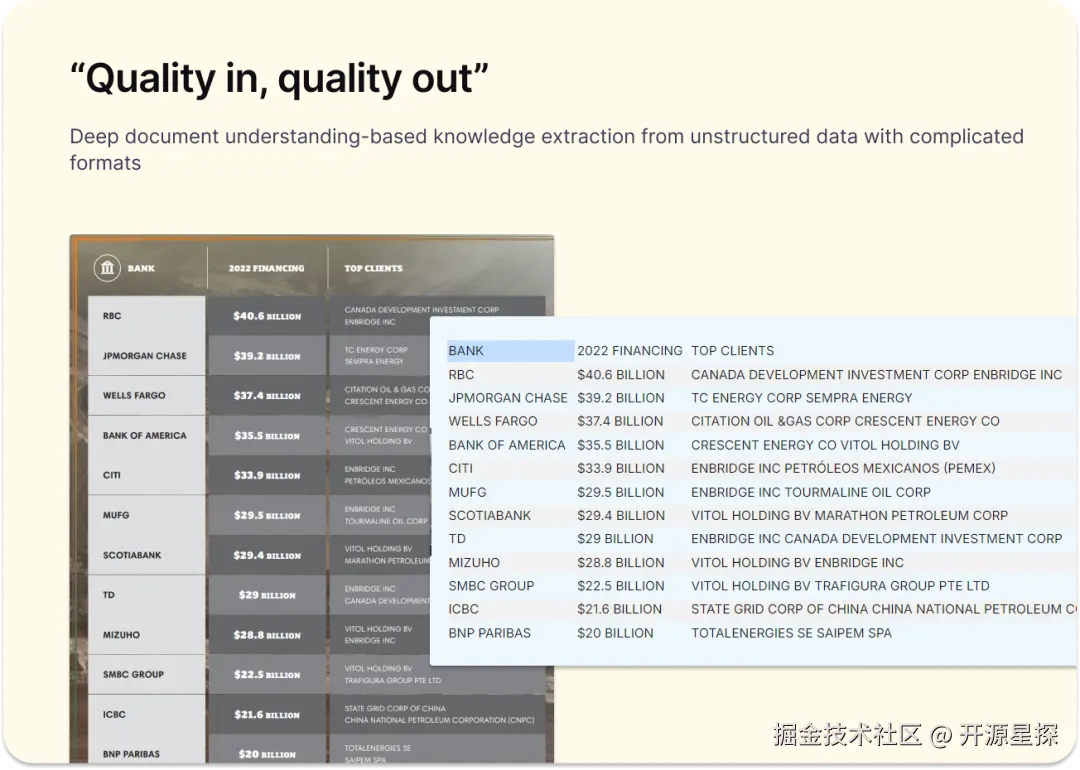The height and width of the screenshot is (770, 1080).
Task: Click TC ENERGY CORP SEMPRA ENERGY clients cell
Action: point(801,398)
